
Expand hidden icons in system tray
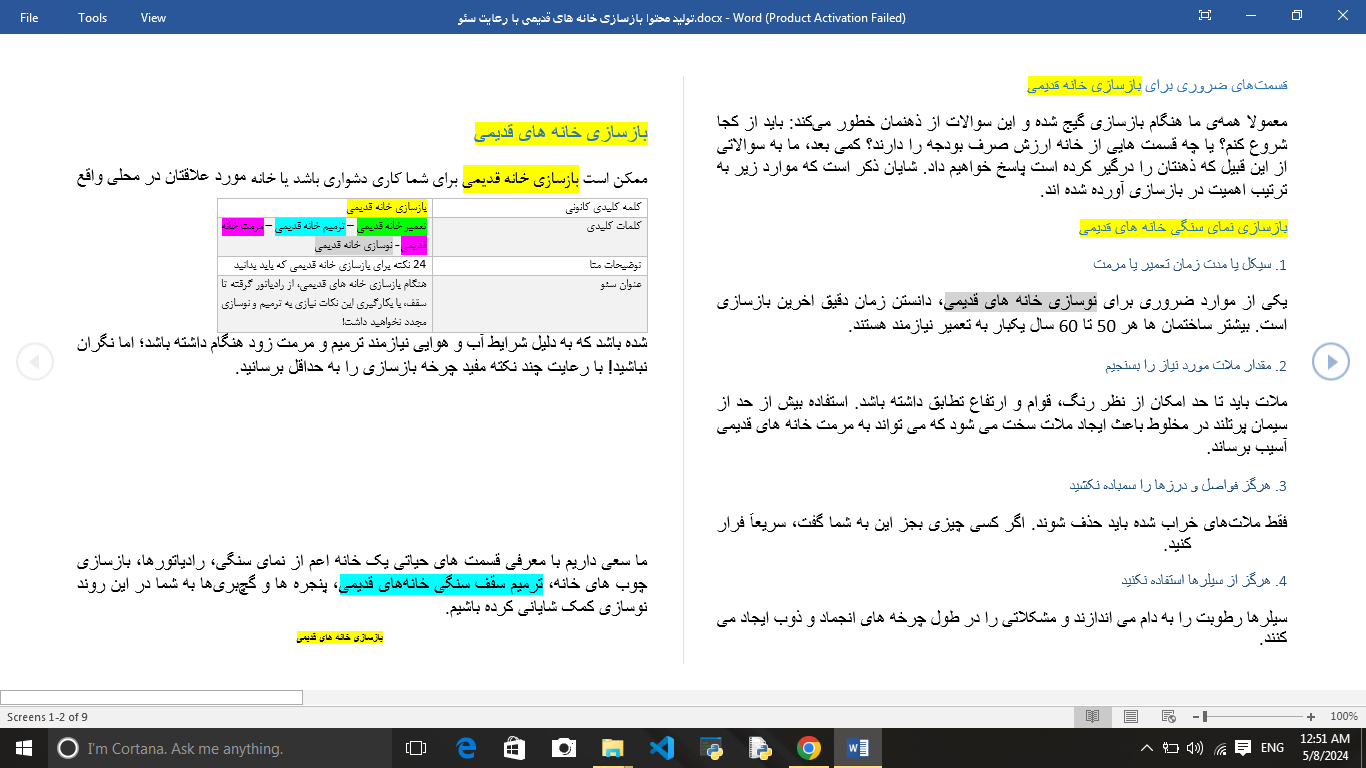coord(1147,747)
